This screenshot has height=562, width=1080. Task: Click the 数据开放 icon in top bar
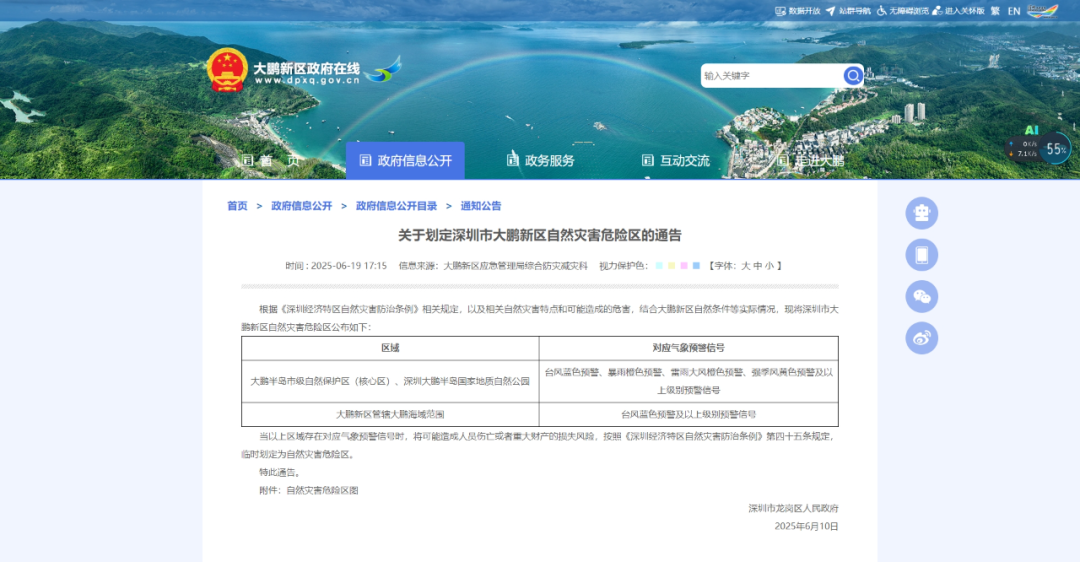[780, 11]
